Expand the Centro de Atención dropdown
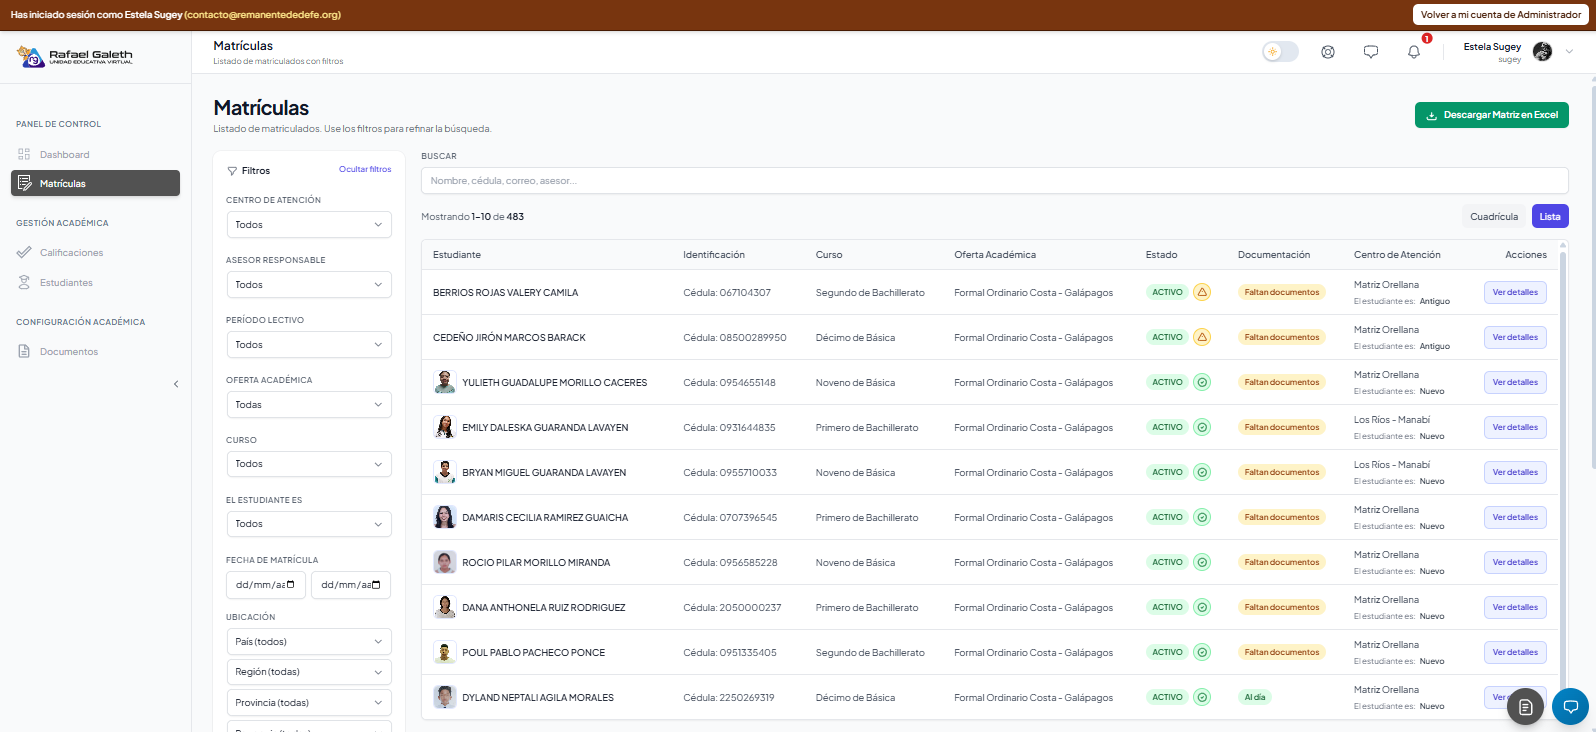 308,225
